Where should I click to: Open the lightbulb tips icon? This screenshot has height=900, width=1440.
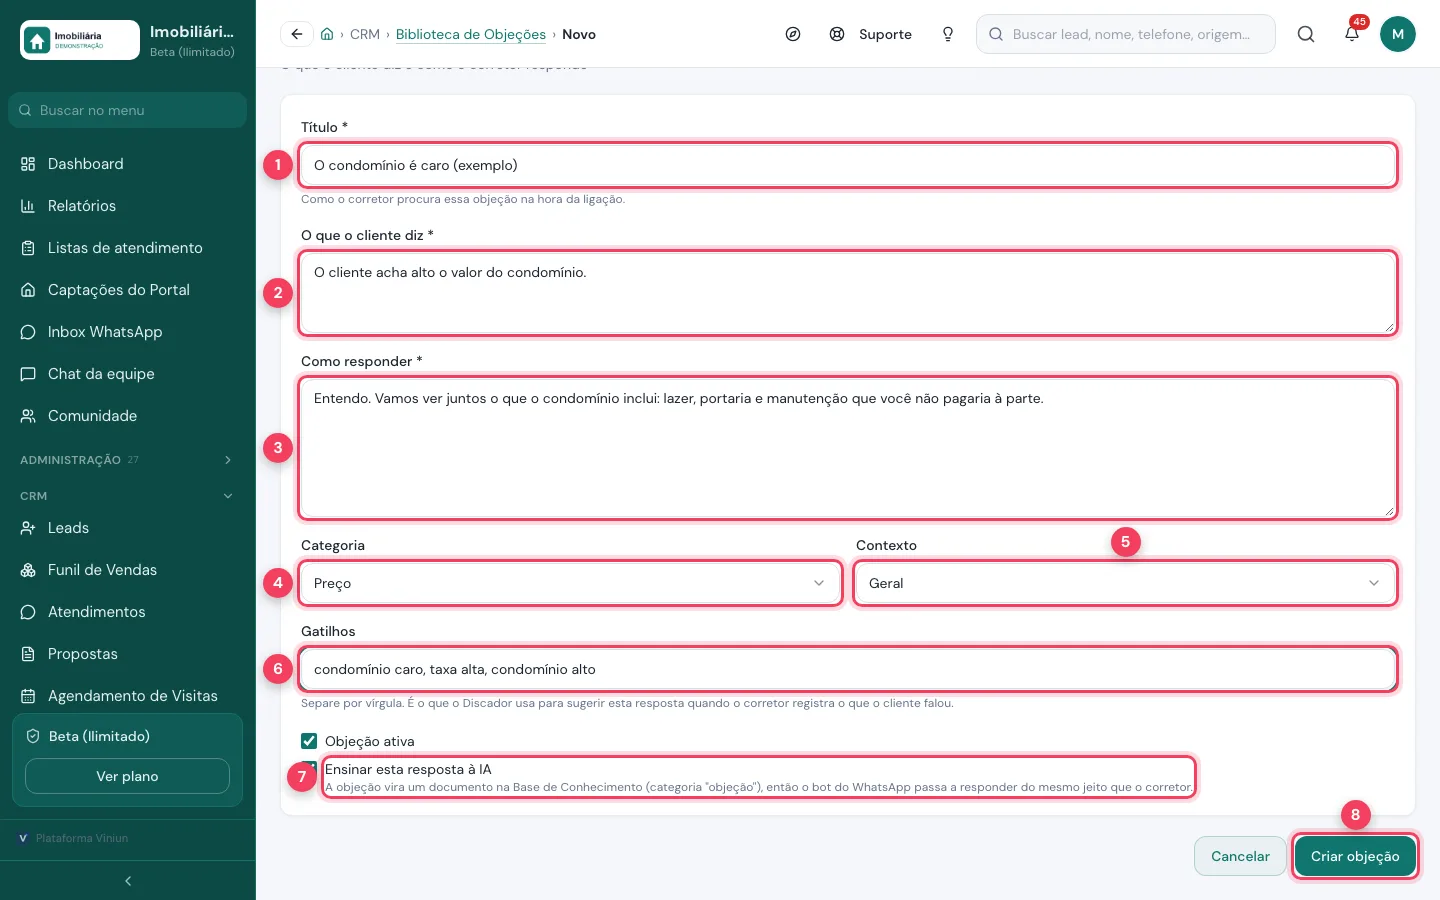pyautogui.click(x=948, y=34)
